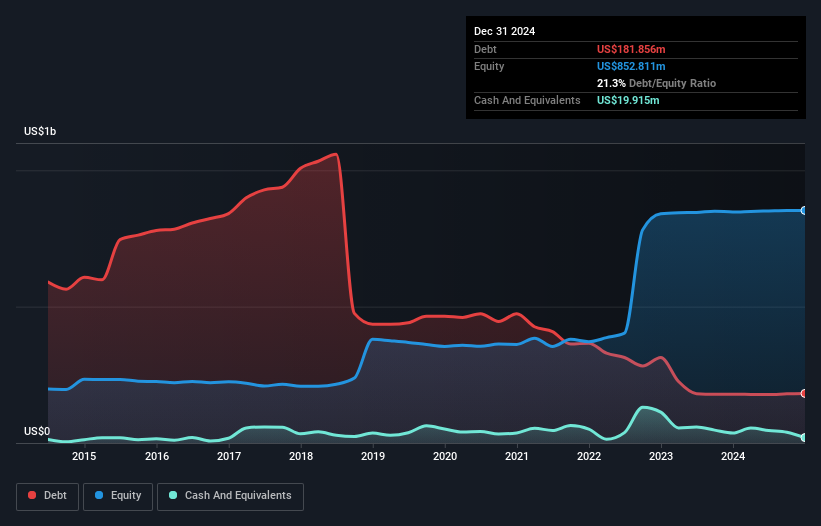The width and height of the screenshot is (821, 526).
Task: Click the 2015 x-axis label
Action: point(84,456)
